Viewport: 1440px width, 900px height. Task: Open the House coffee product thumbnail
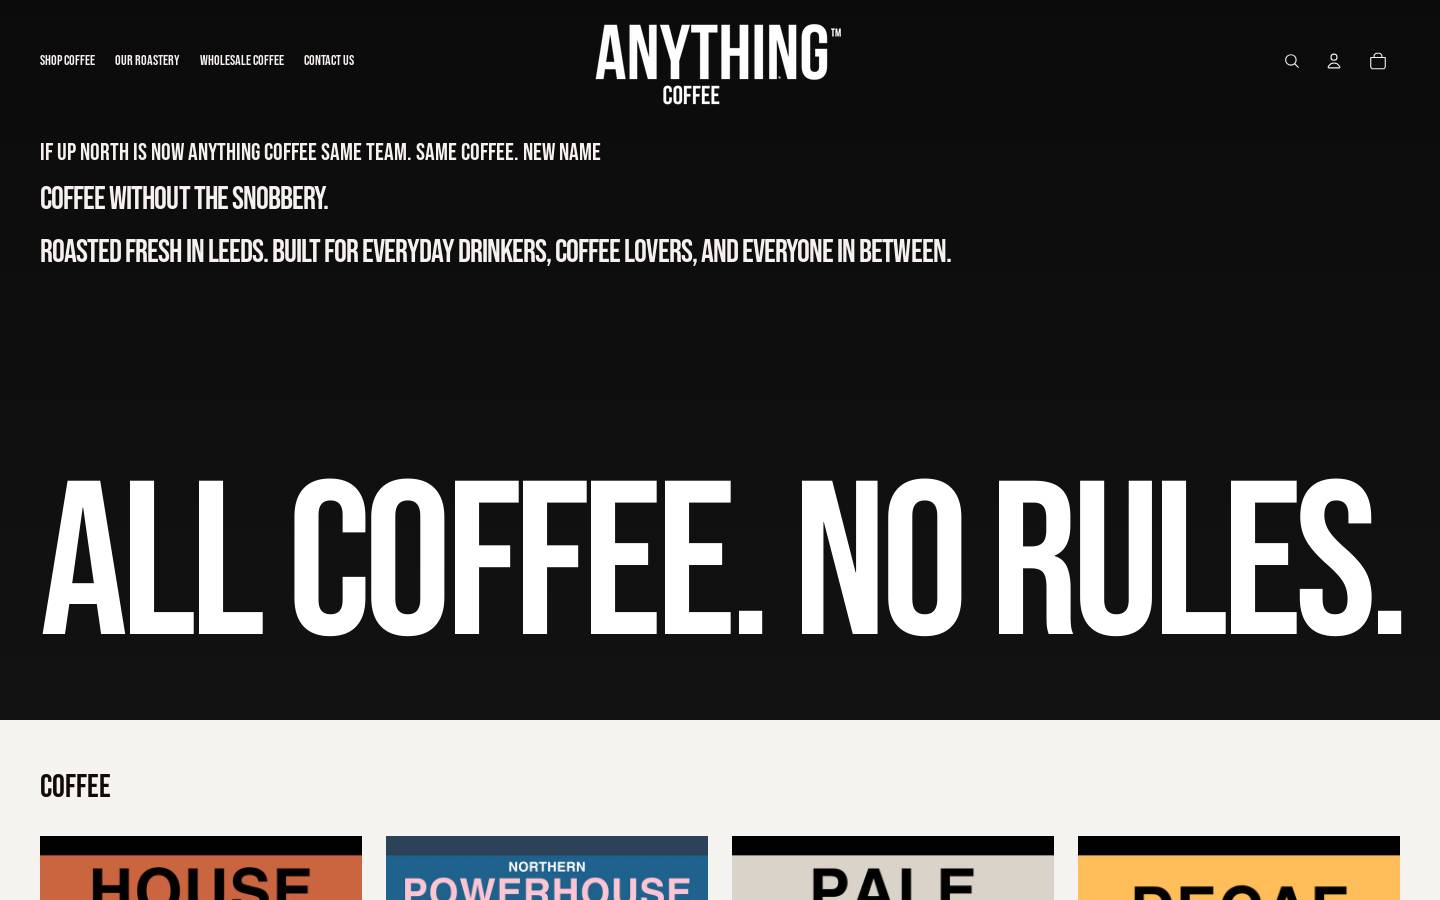tap(201, 868)
